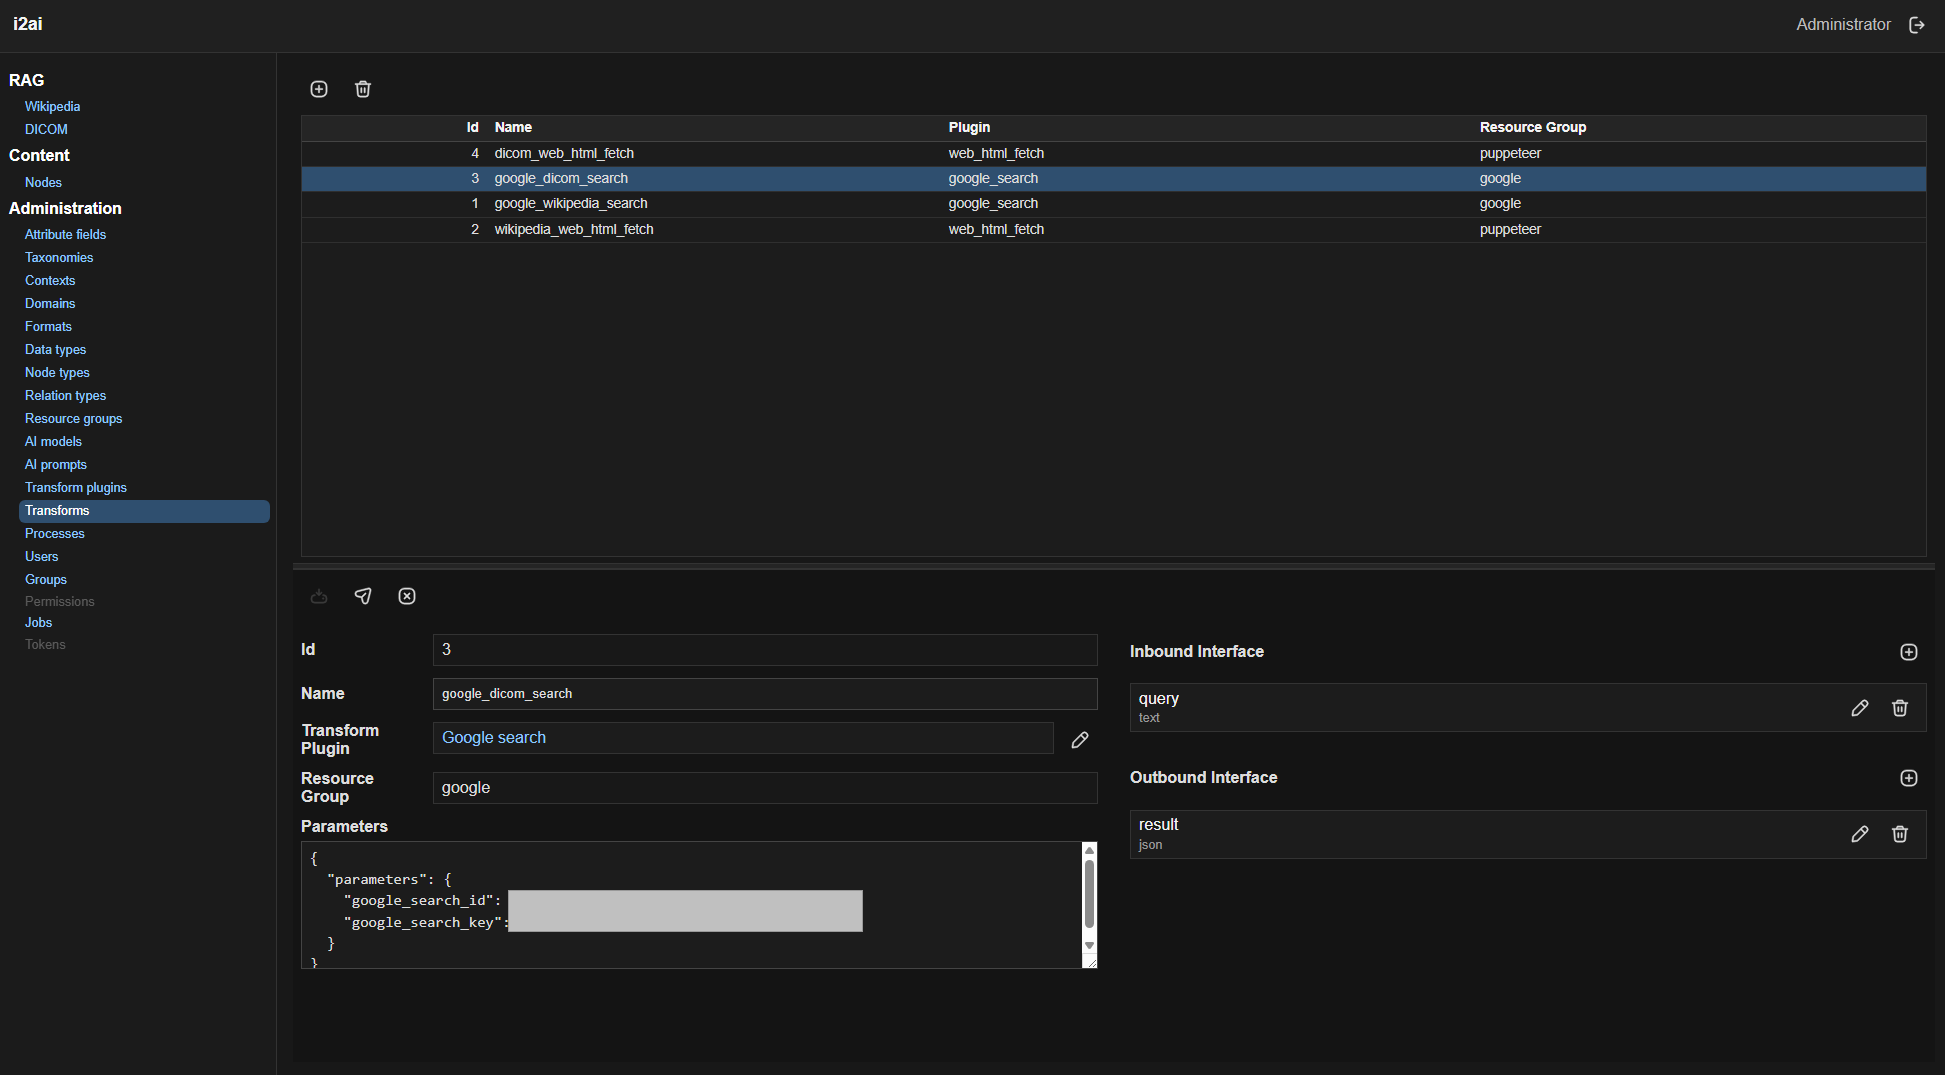Viewport: 1945px width, 1075px height.
Task: Open Jobs page
Action: (38, 622)
